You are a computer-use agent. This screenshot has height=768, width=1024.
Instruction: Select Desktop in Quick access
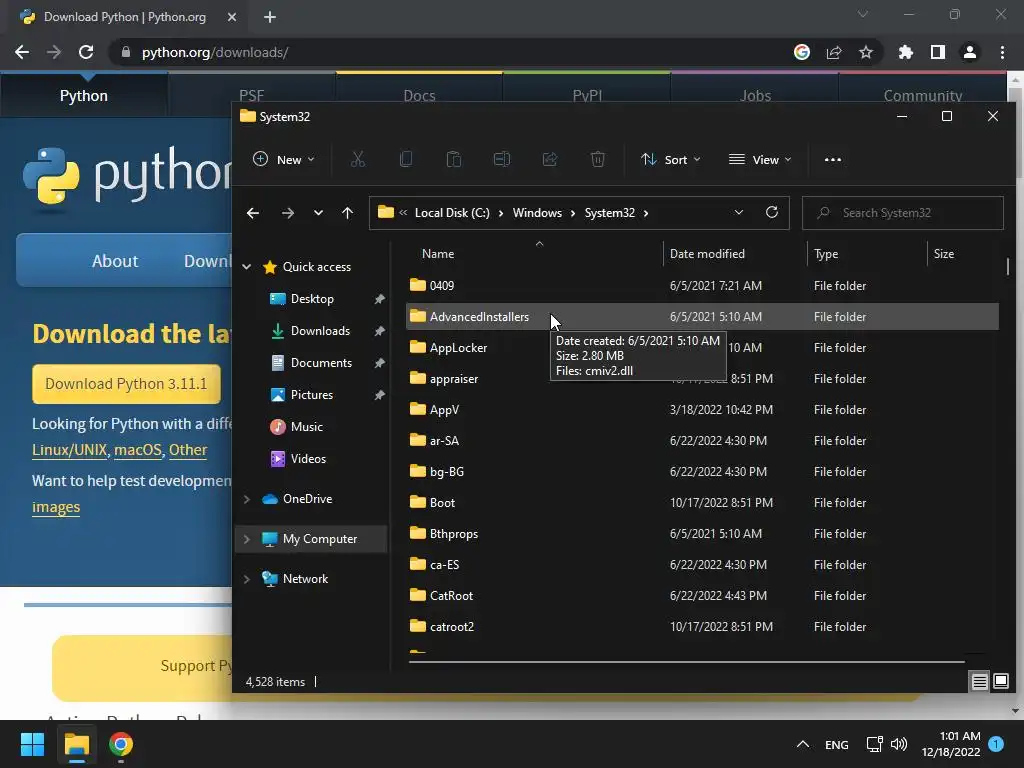pyautogui.click(x=312, y=298)
